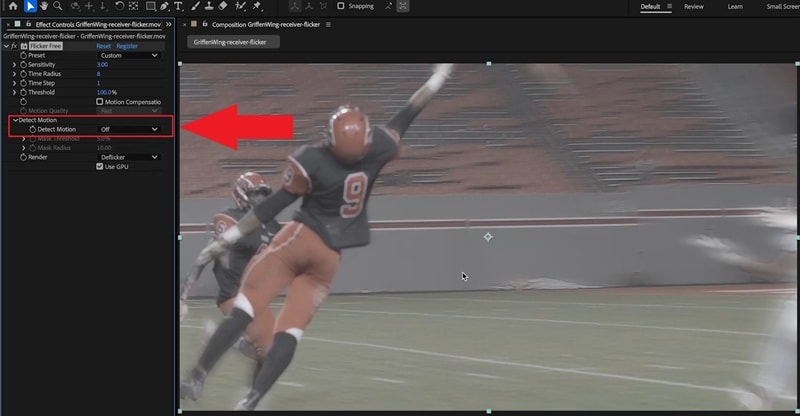
Task: Uncheck the Use GPU checkbox
Action: tap(99, 166)
